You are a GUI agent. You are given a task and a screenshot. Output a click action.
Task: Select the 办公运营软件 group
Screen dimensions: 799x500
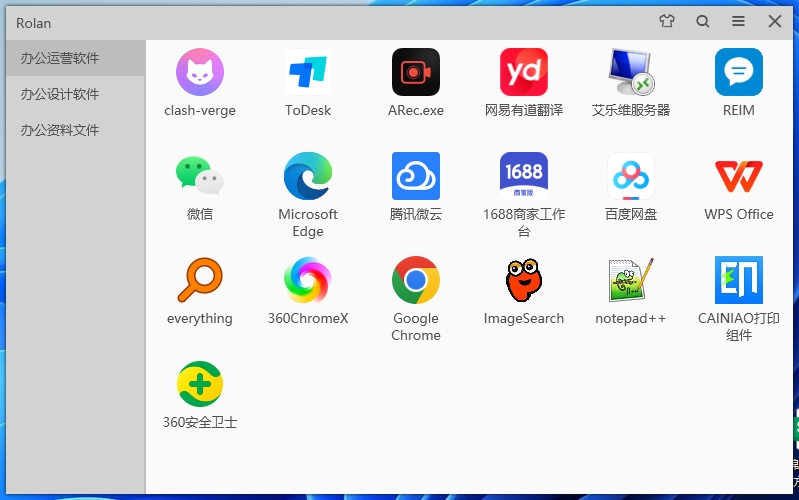click(x=76, y=58)
